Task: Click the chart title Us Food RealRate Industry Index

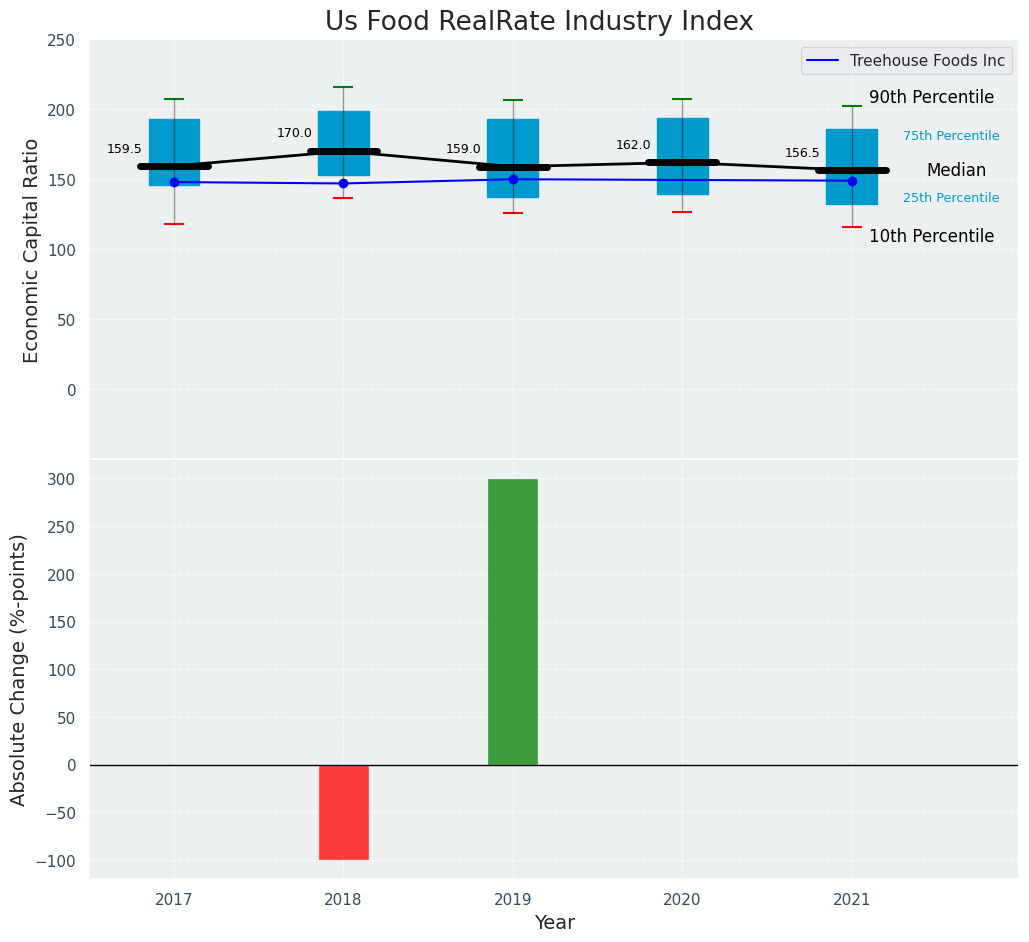Action: [x=539, y=21]
